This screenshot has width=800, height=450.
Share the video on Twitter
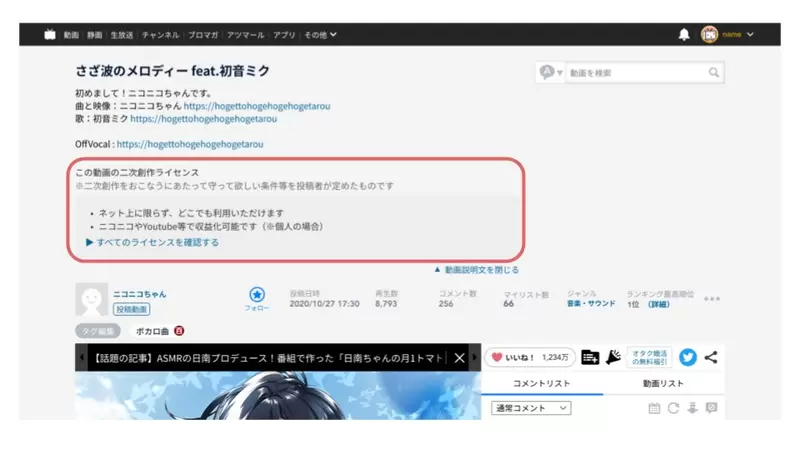(688, 357)
